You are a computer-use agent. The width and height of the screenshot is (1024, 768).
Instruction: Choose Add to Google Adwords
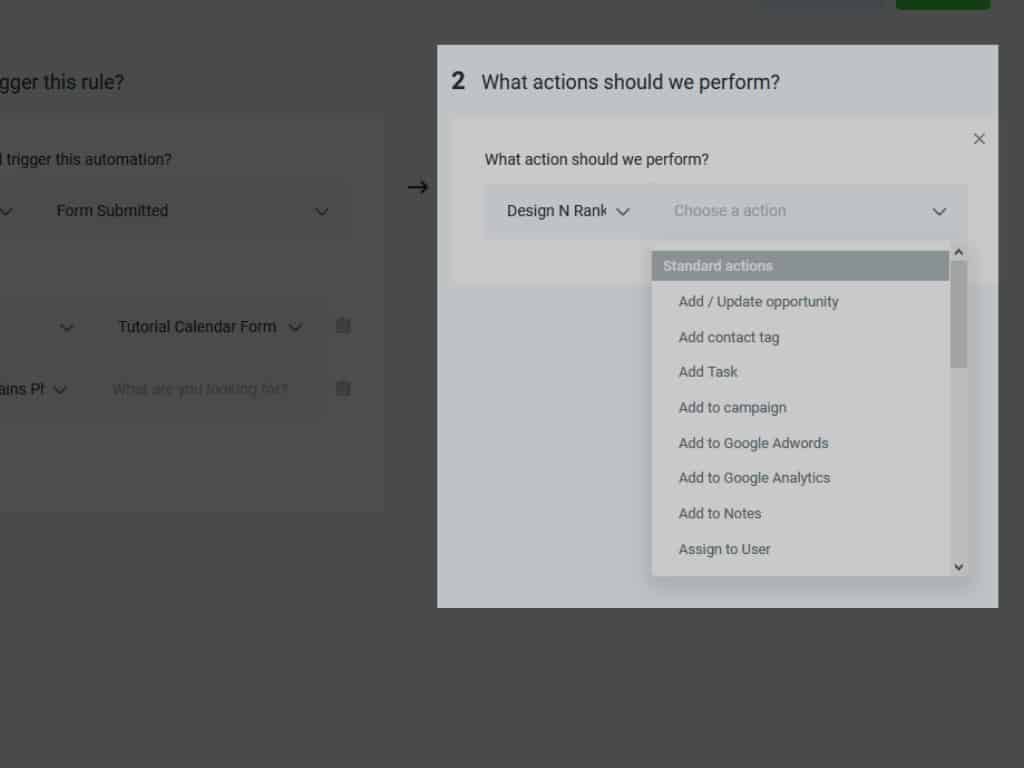(x=753, y=443)
